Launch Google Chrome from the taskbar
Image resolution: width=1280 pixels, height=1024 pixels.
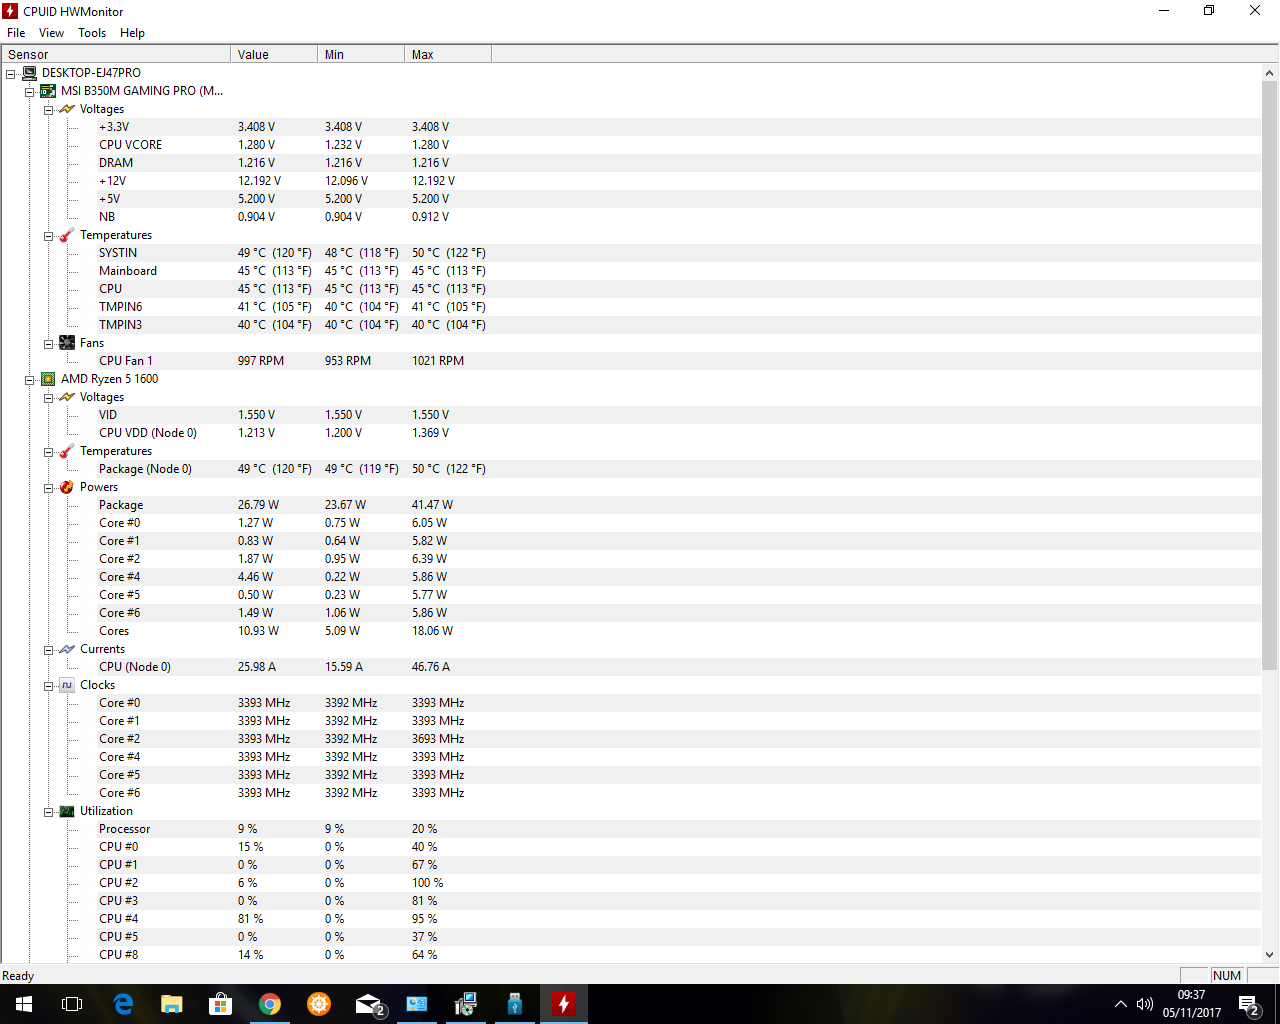[270, 1004]
